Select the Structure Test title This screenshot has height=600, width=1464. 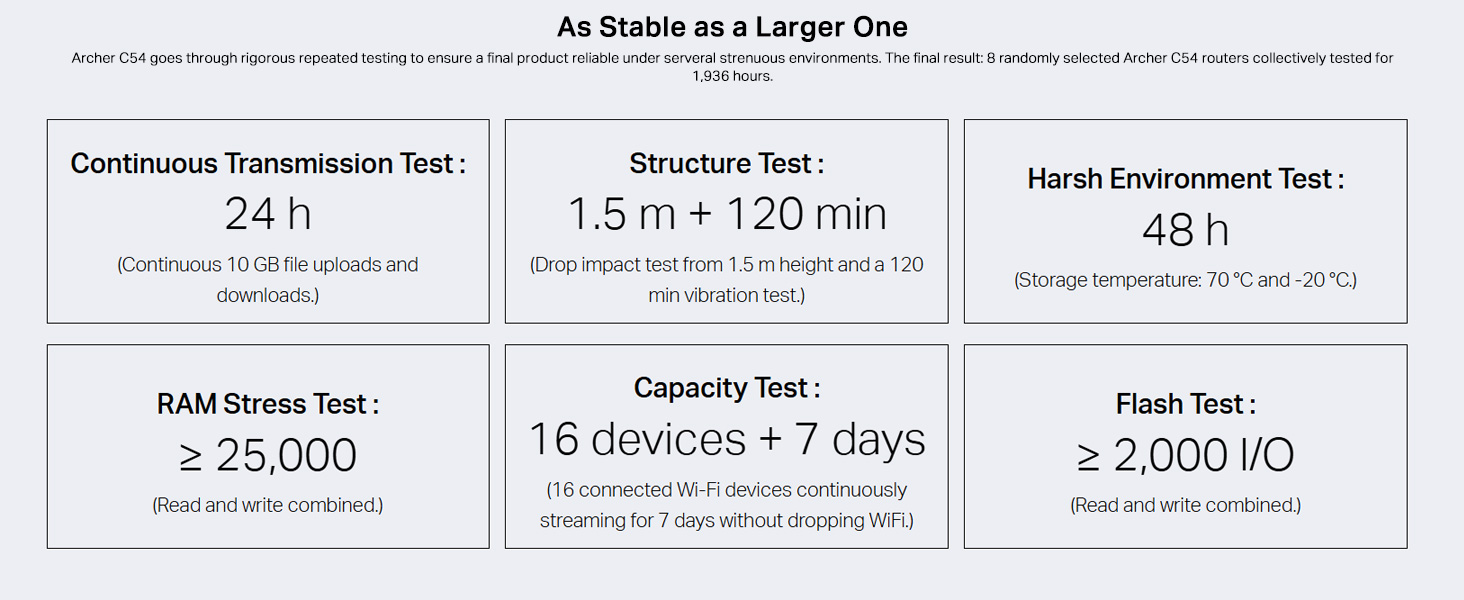pos(727,164)
